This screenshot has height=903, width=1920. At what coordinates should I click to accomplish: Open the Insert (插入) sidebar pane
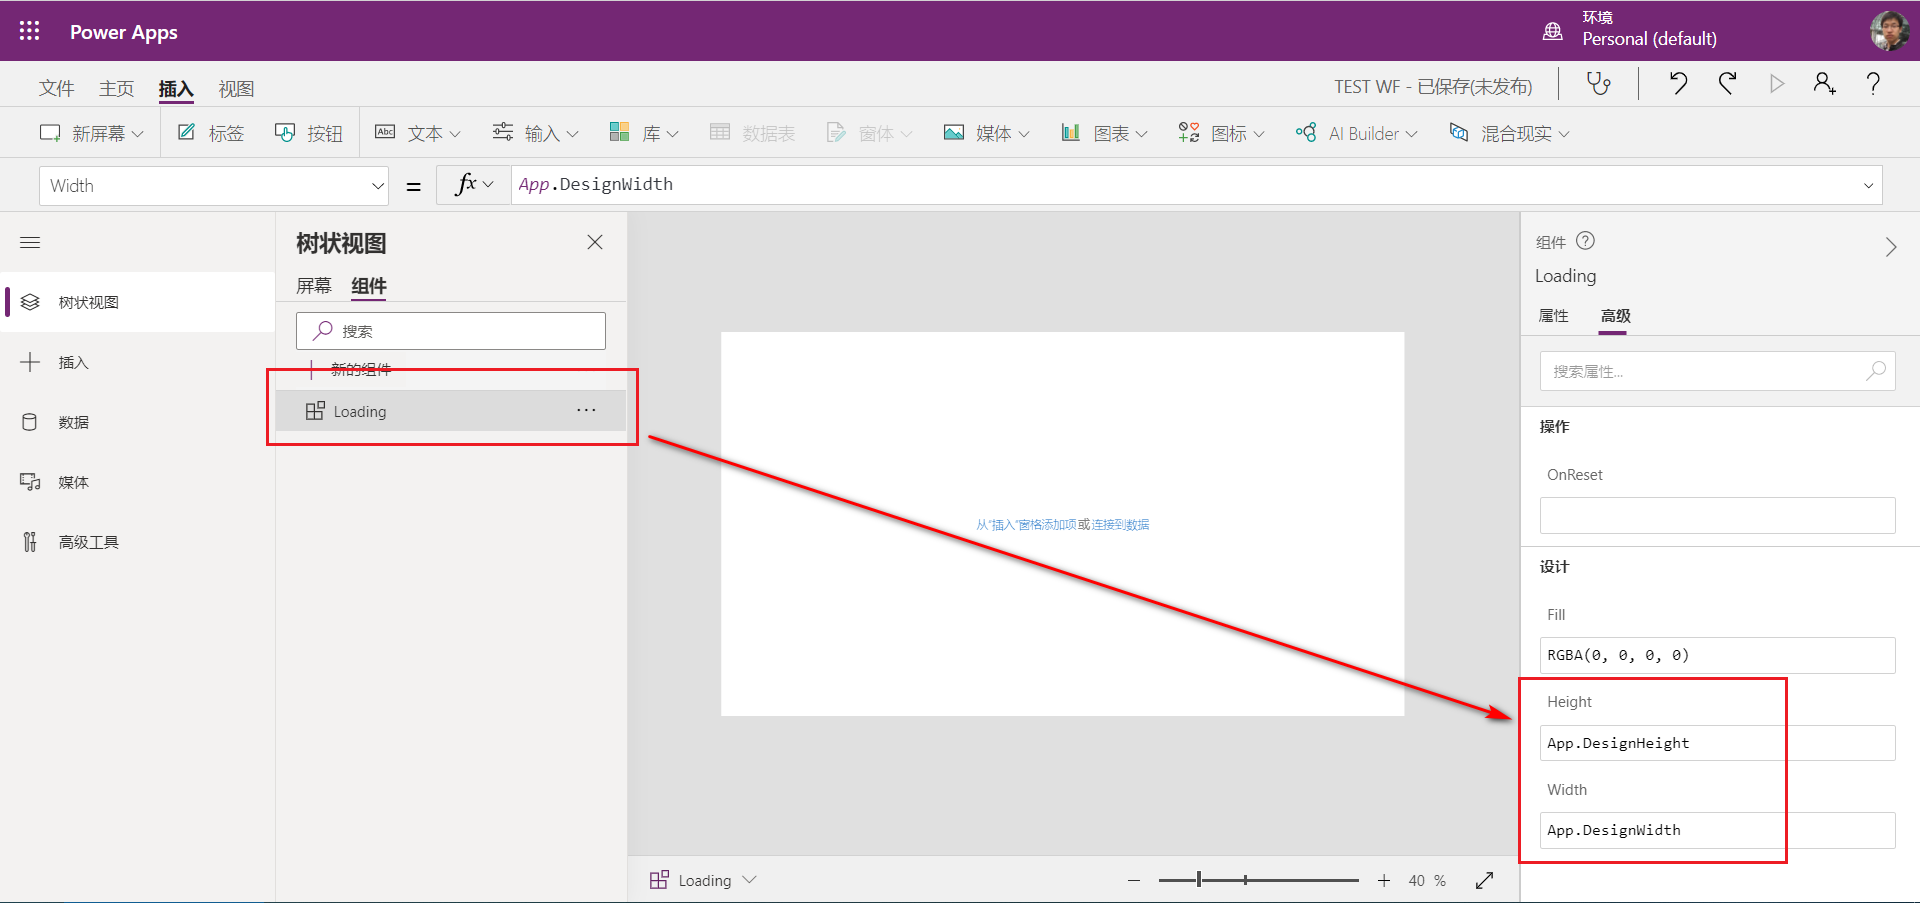tap(138, 362)
